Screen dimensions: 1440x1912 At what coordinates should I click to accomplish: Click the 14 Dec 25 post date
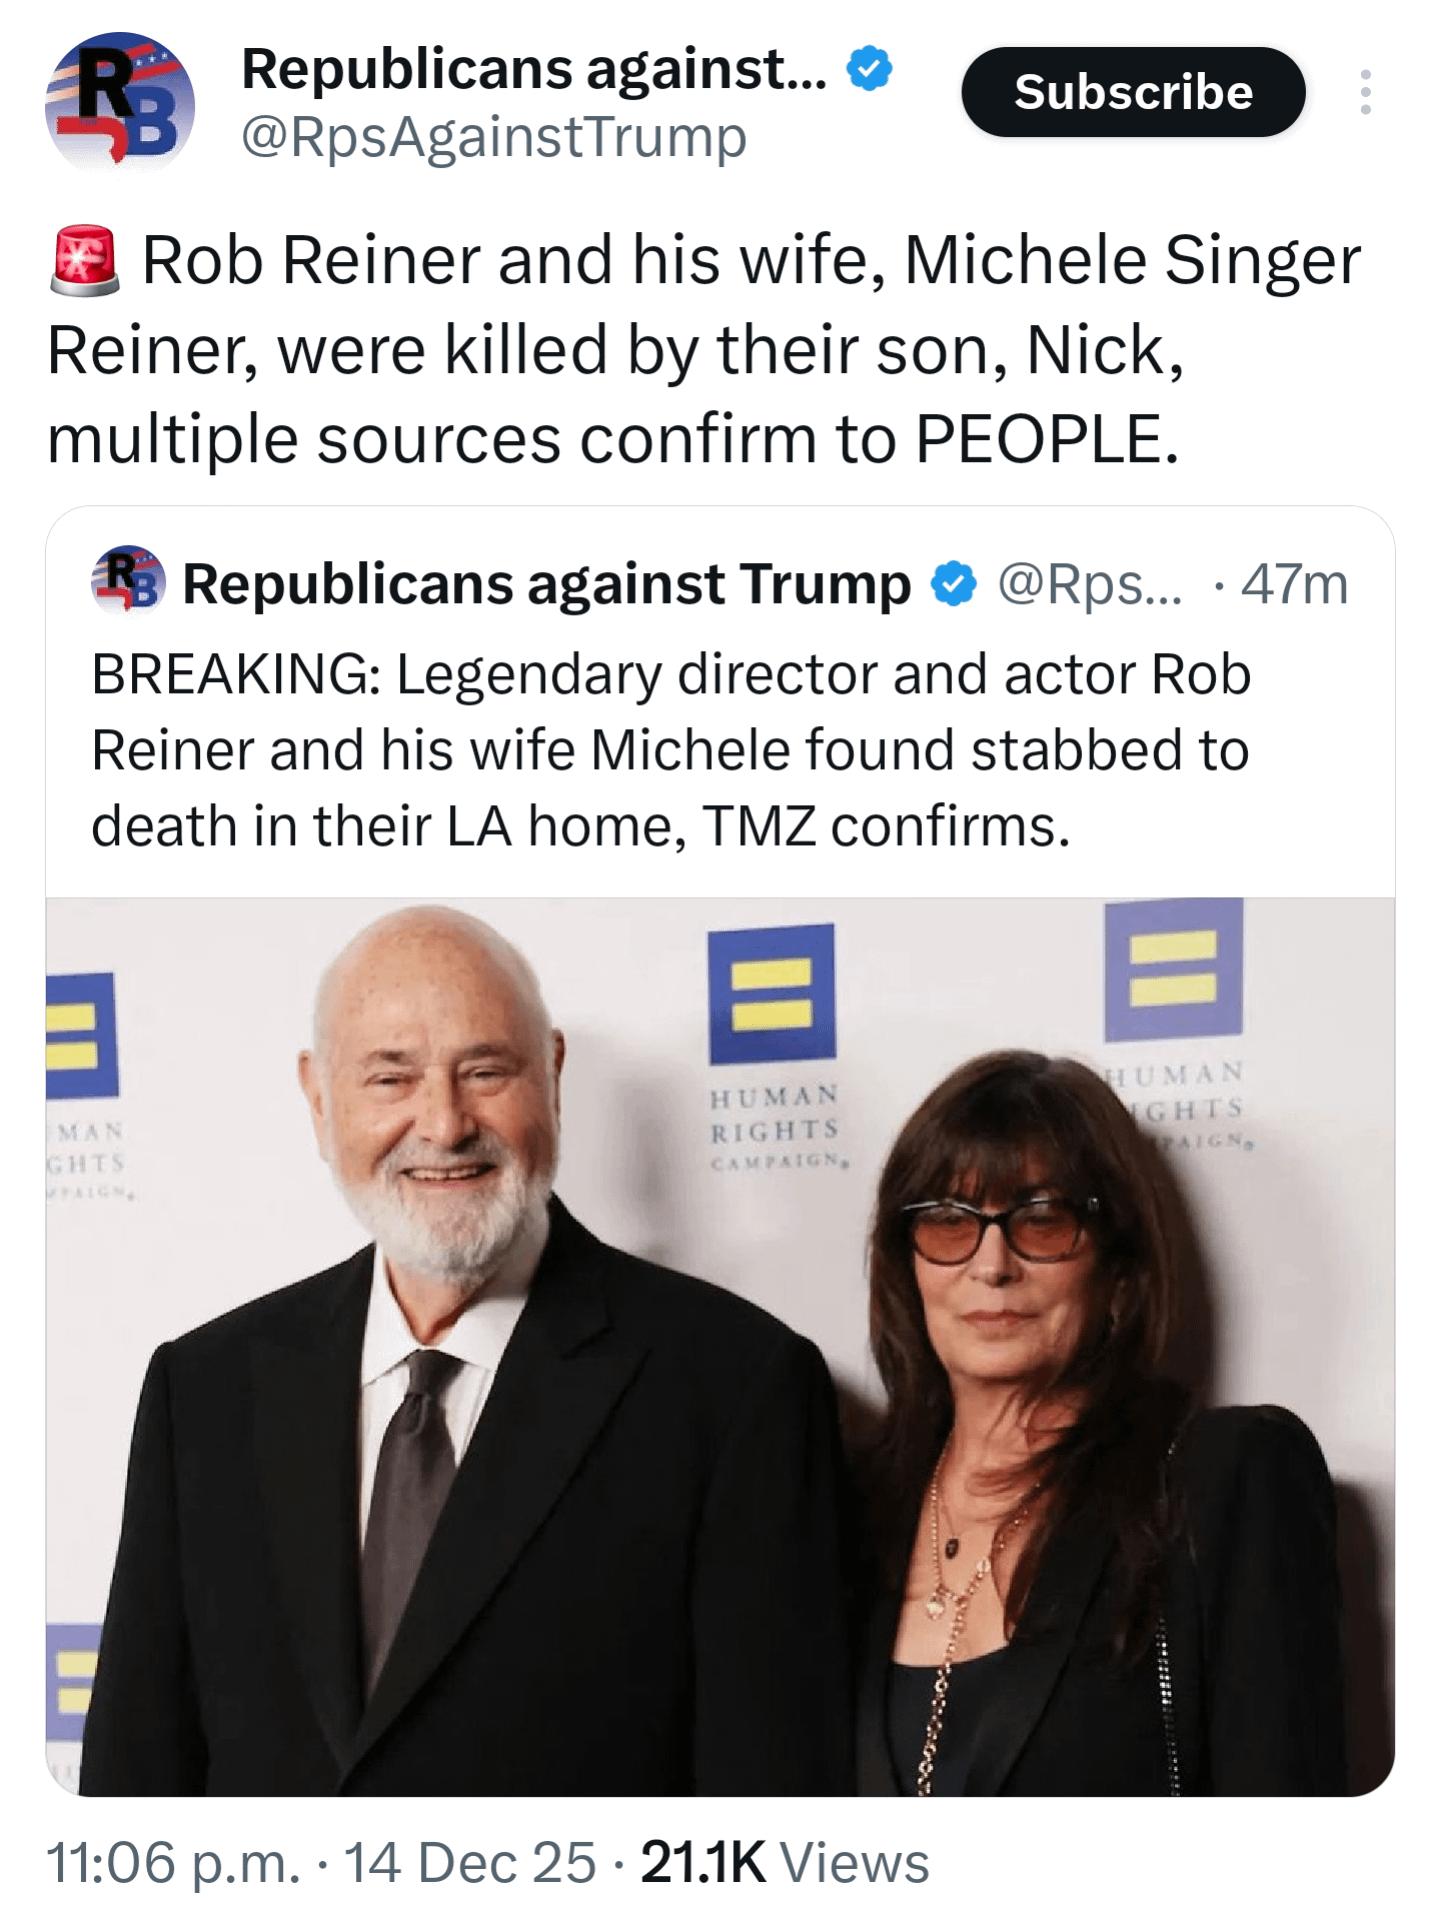[x=469, y=1862]
